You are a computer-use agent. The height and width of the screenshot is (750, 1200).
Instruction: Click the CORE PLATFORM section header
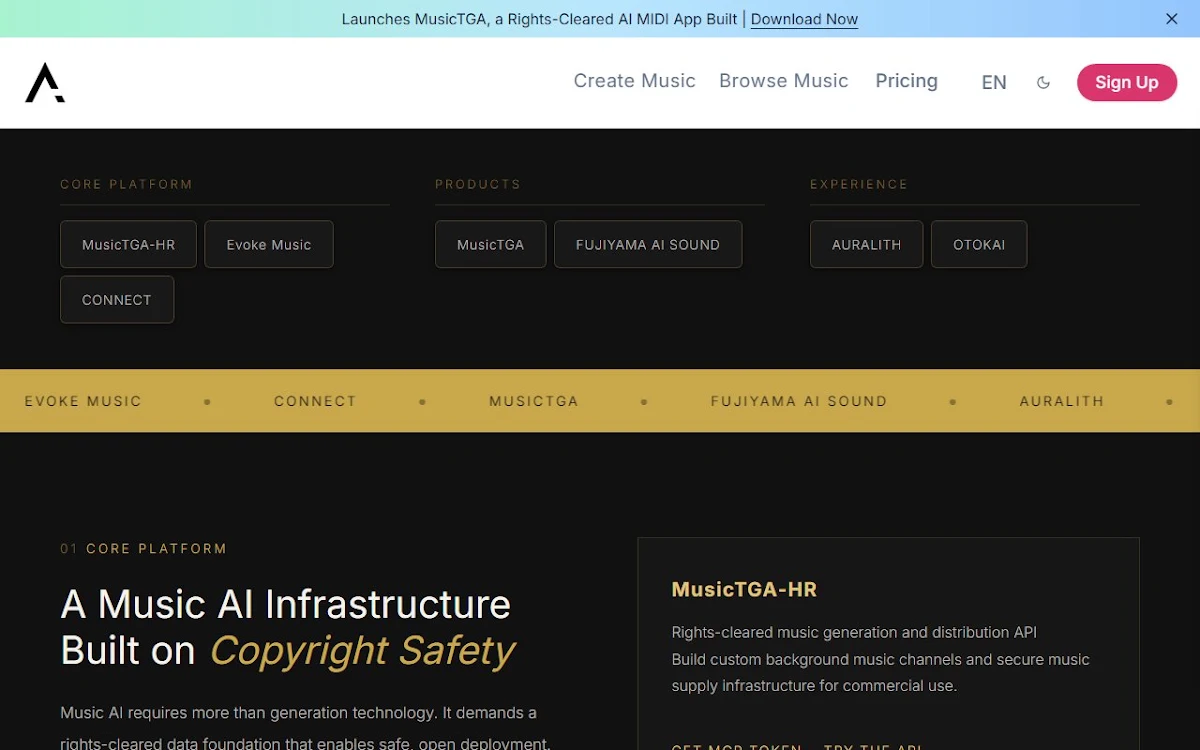[x=126, y=184]
